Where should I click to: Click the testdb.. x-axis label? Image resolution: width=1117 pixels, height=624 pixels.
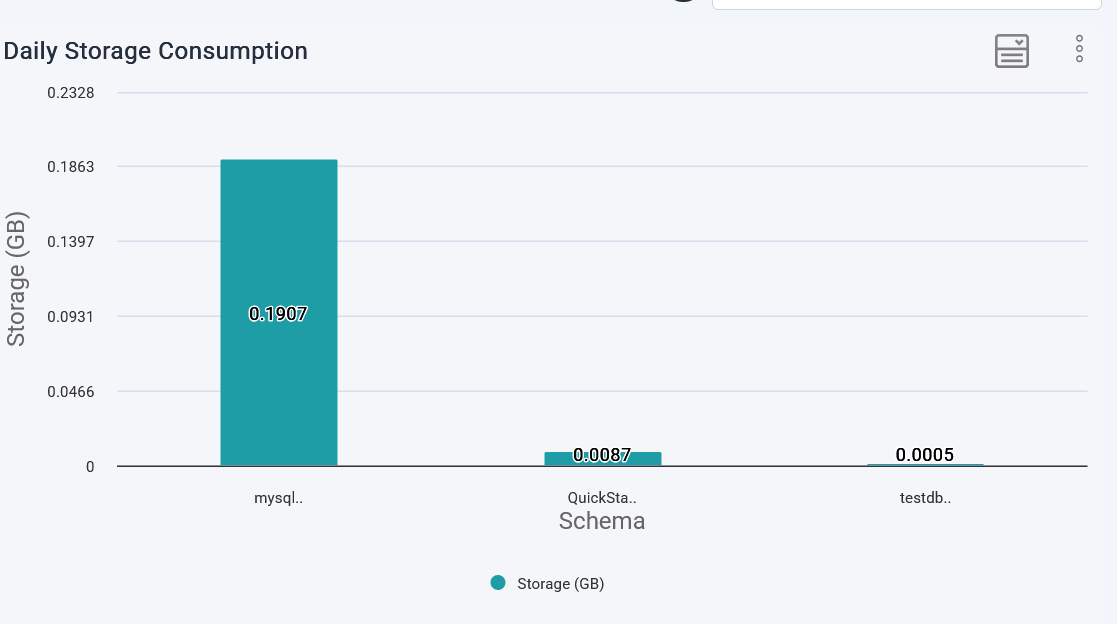pyautogui.click(x=925, y=498)
